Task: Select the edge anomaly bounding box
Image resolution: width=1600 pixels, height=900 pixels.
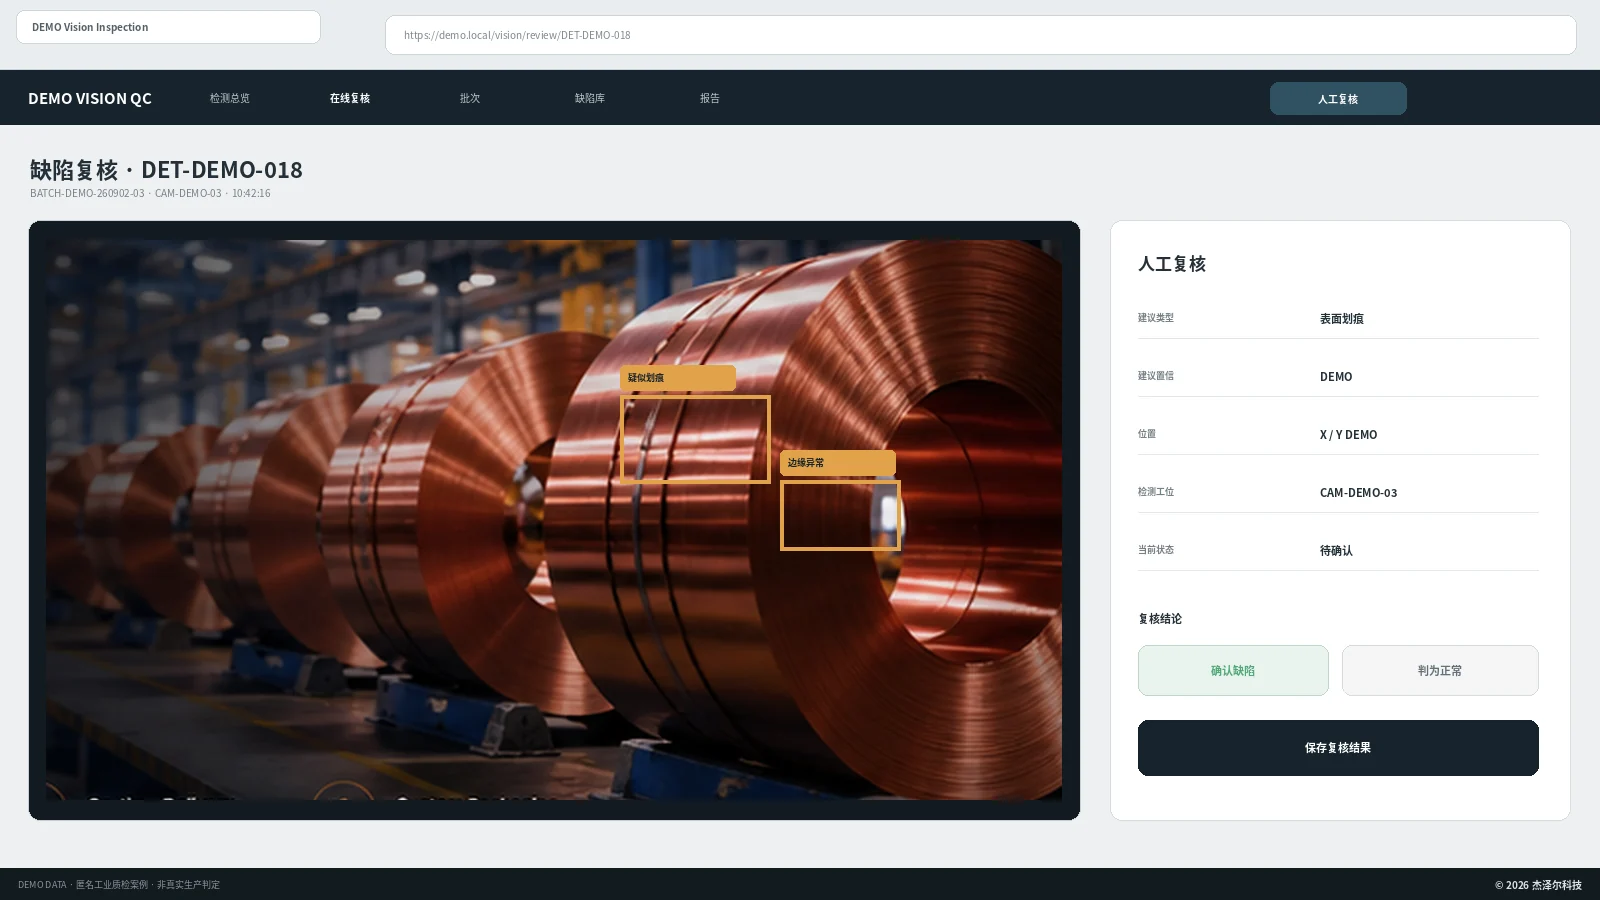Action: 840,515
